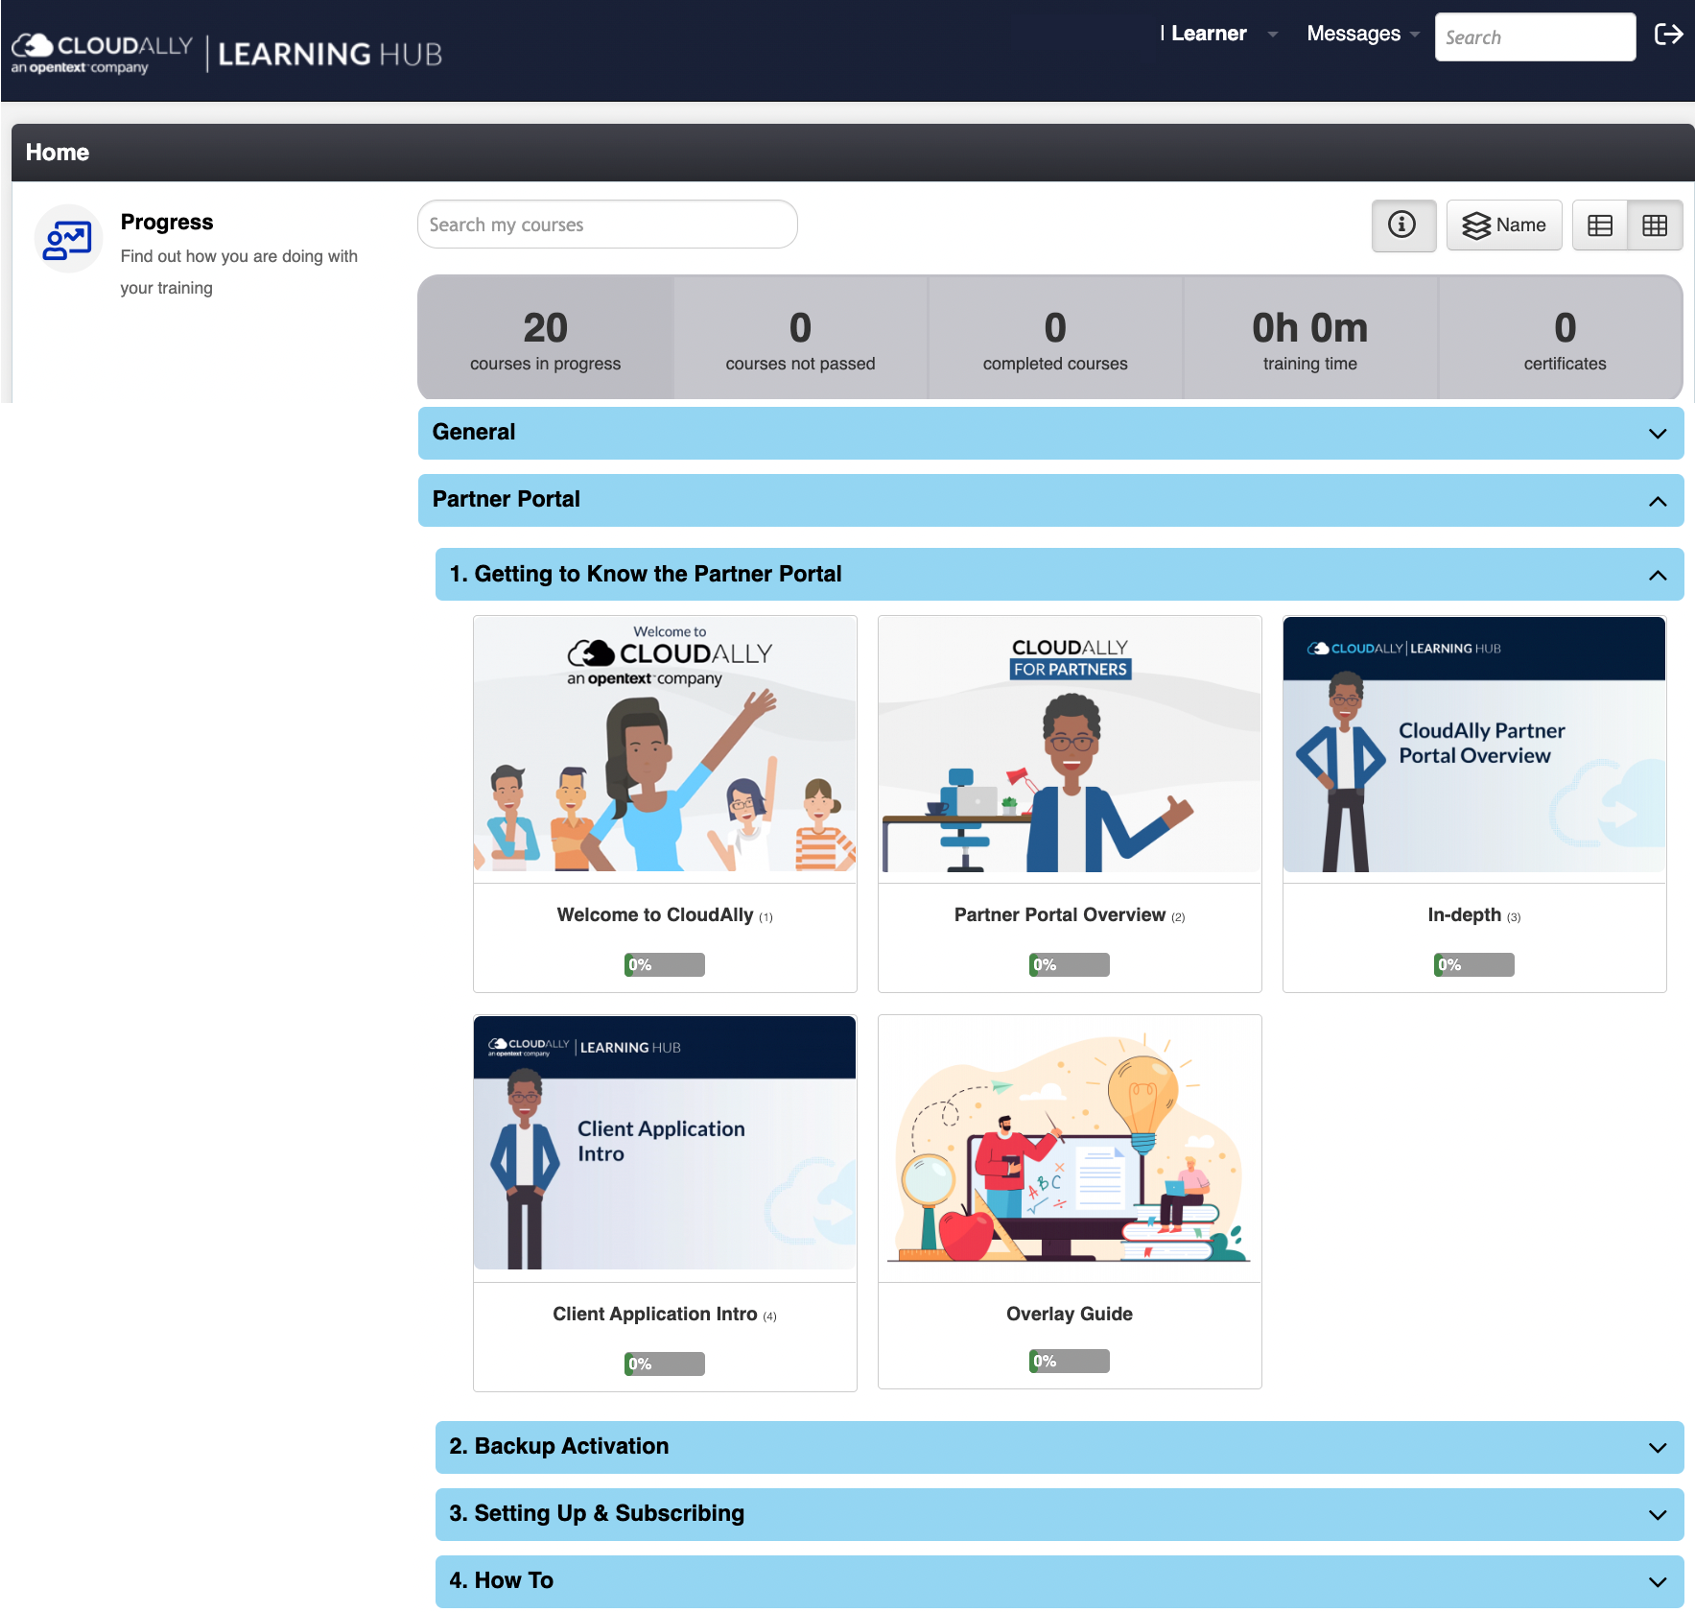Click the Welcome to CloudAlly title
The width and height of the screenshot is (1696, 1612).
point(655,915)
